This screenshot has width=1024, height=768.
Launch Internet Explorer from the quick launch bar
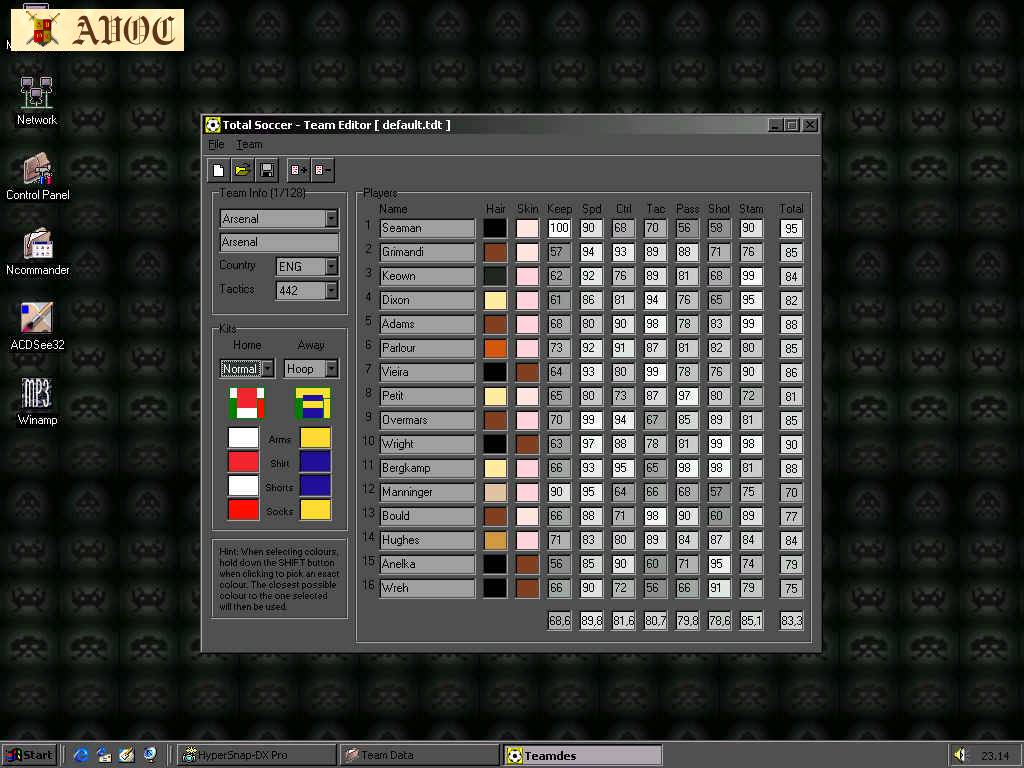pos(81,755)
